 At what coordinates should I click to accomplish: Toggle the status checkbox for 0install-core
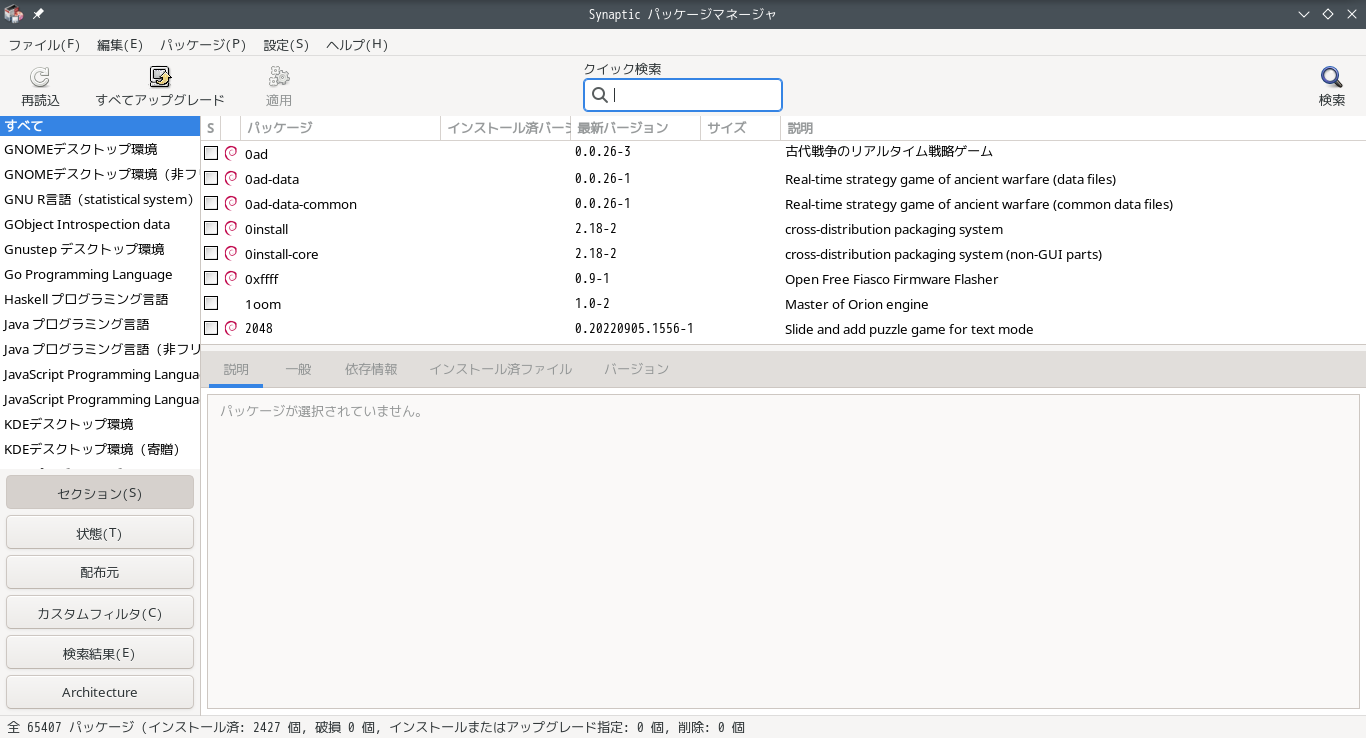[211, 253]
